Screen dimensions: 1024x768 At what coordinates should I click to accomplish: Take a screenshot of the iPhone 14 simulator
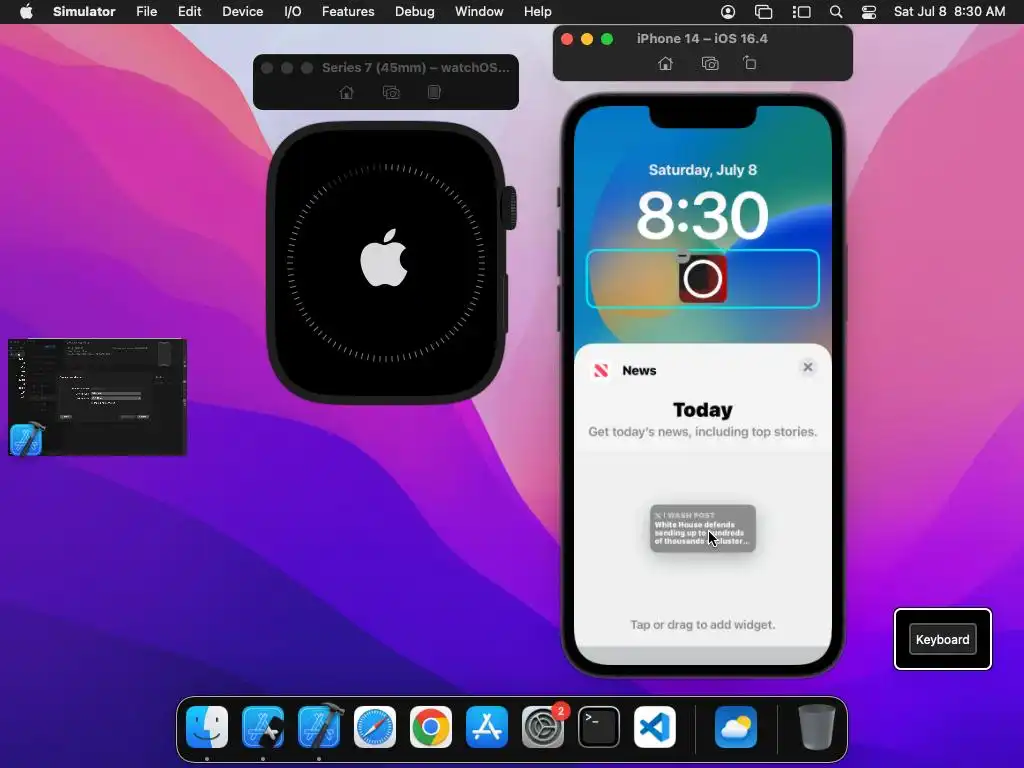710,63
